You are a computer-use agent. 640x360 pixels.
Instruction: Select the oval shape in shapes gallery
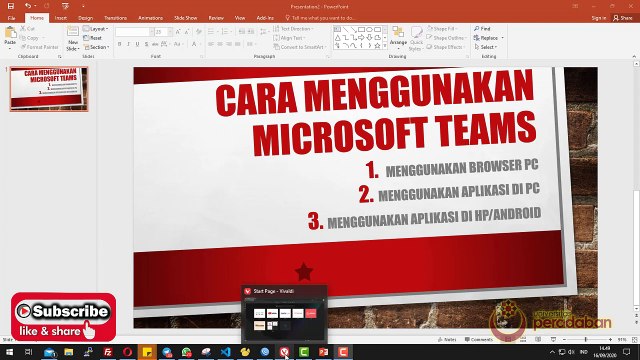[x=369, y=29]
